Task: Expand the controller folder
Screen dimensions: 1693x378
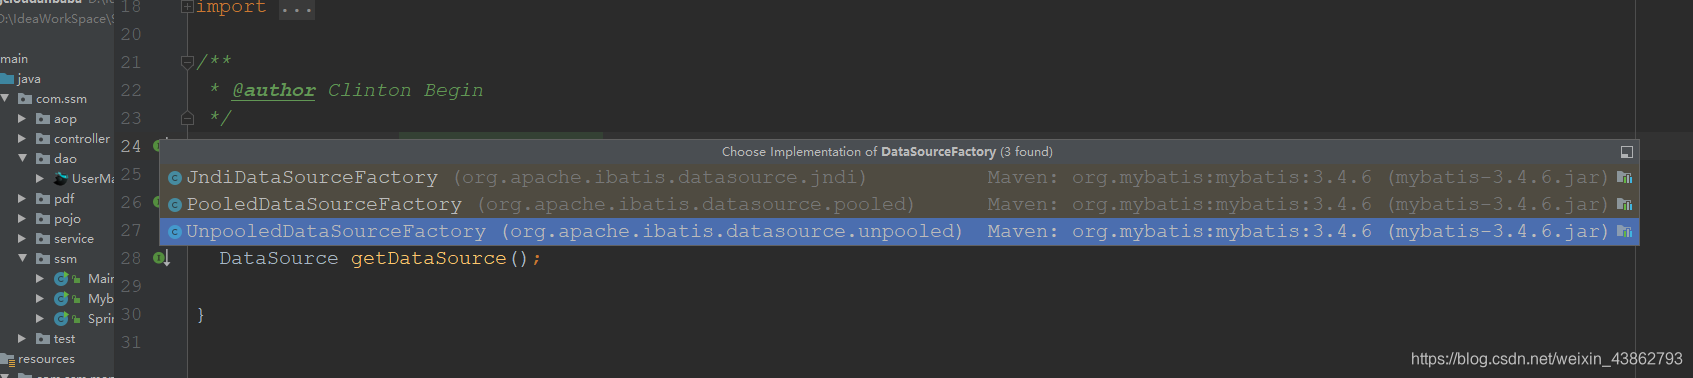Action: pyautogui.click(x=22, y=138)
